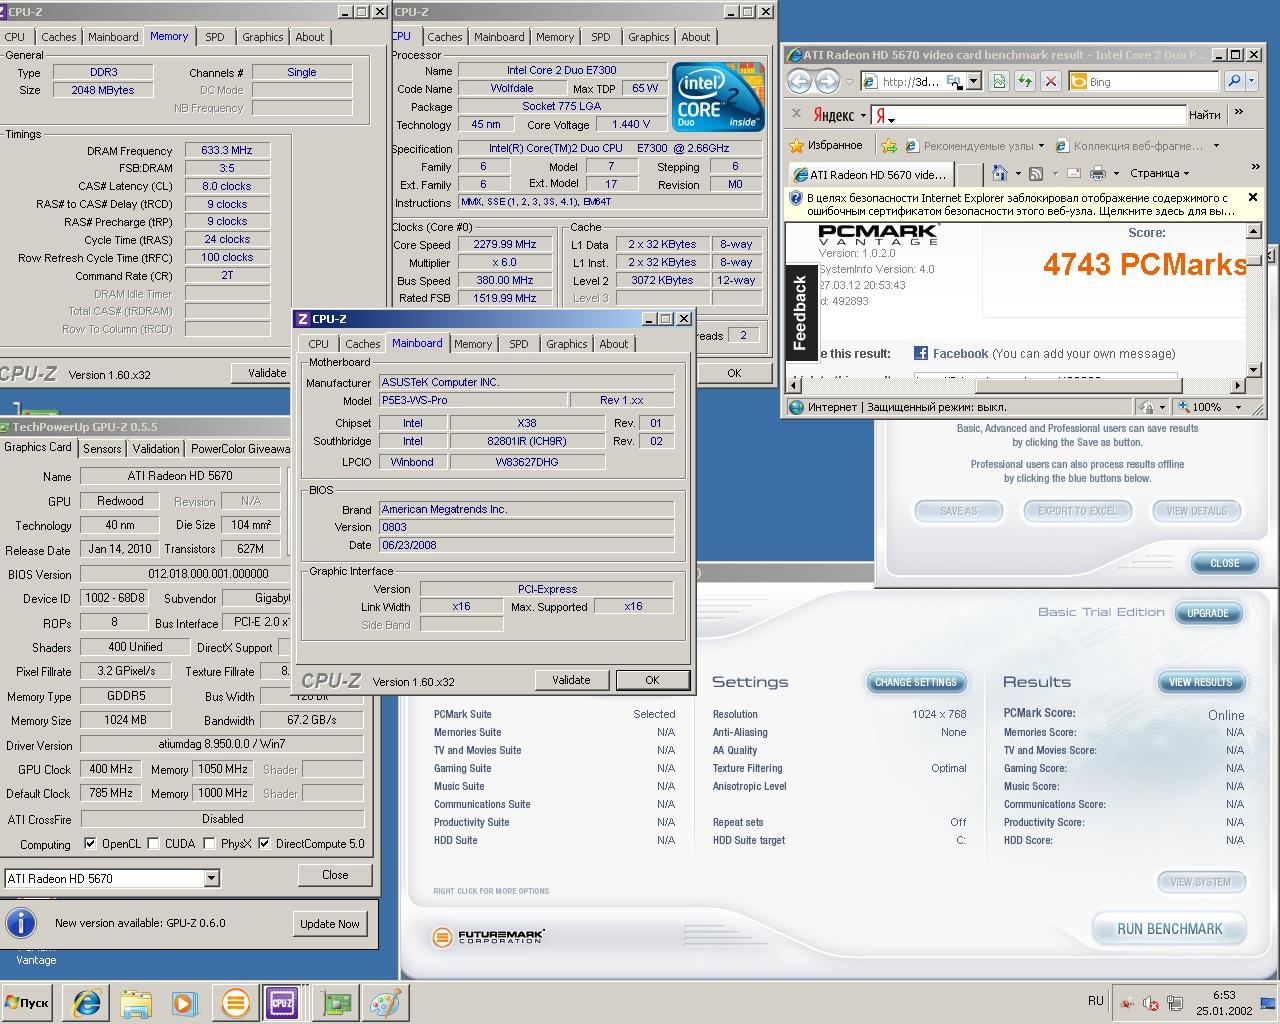
Task: Click the Facebook share icon
Action: point(921,353)
